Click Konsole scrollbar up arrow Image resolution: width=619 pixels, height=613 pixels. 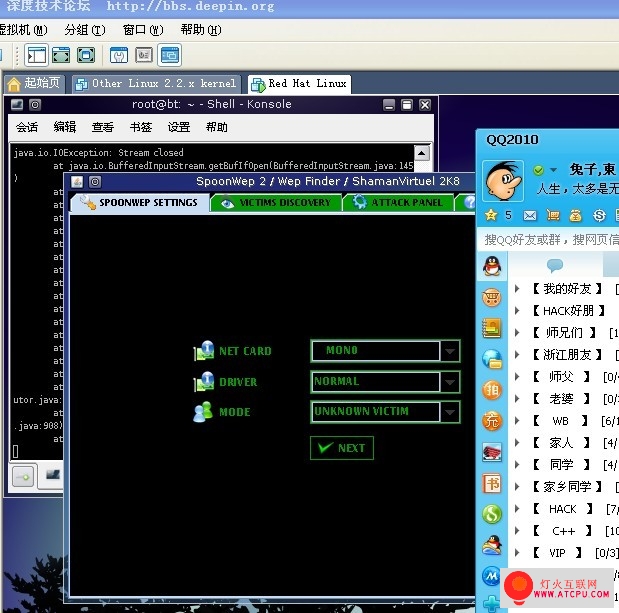tap(422, 153)
